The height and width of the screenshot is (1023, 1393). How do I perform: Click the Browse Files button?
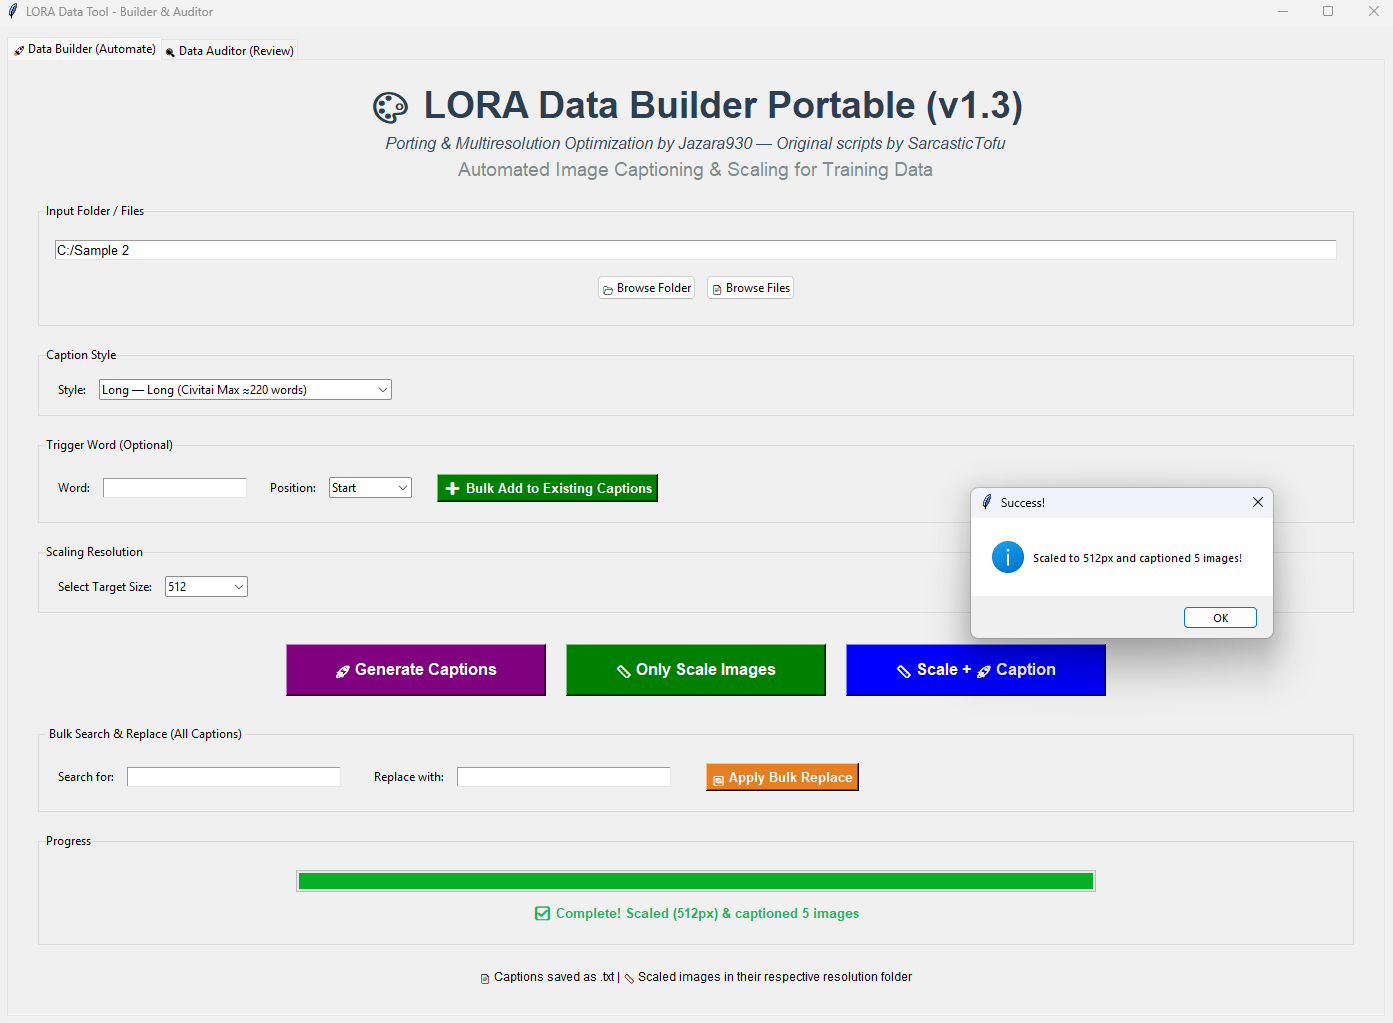(750, 288)
